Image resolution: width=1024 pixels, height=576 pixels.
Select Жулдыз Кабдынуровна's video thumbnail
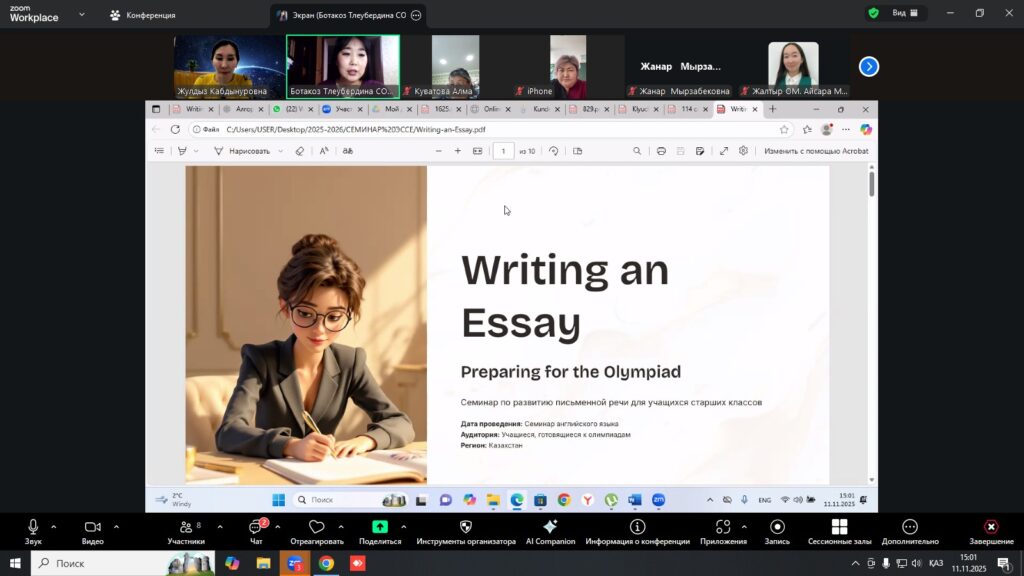[x=229, y=66]
